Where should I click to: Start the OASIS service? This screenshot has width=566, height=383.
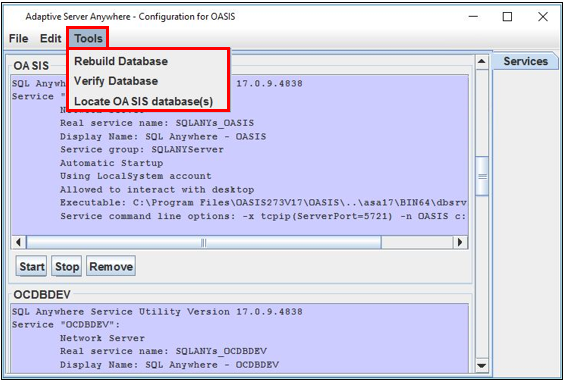click(31, 266)
